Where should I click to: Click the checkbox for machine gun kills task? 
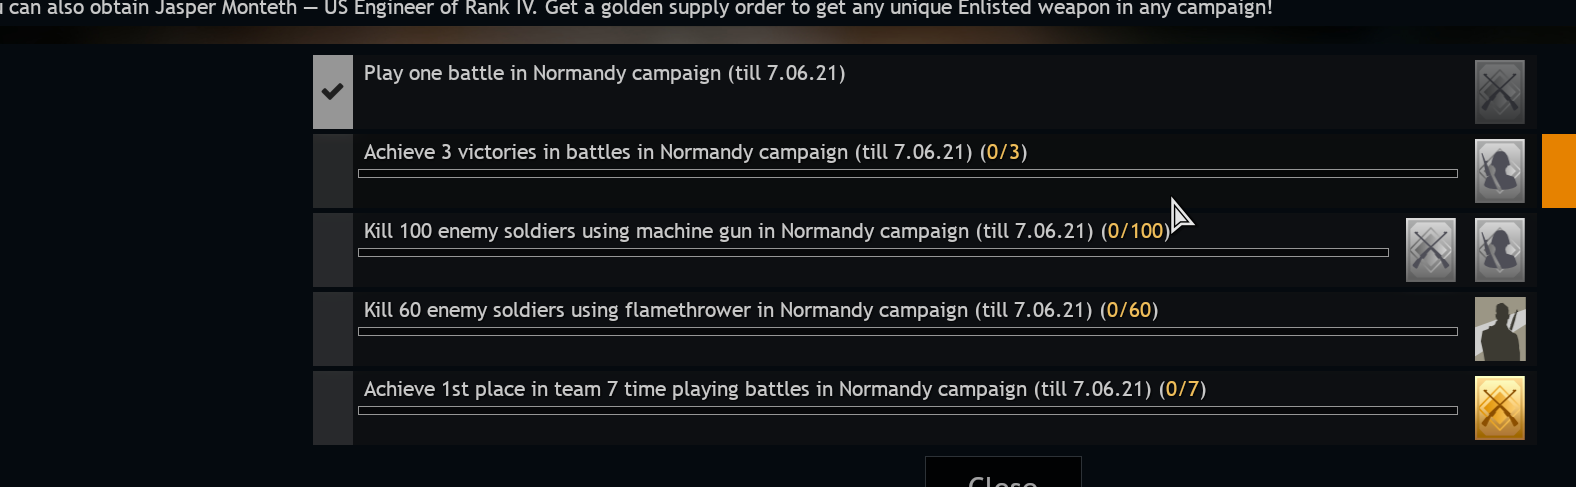pyautogui.click(x=333, y=250)
